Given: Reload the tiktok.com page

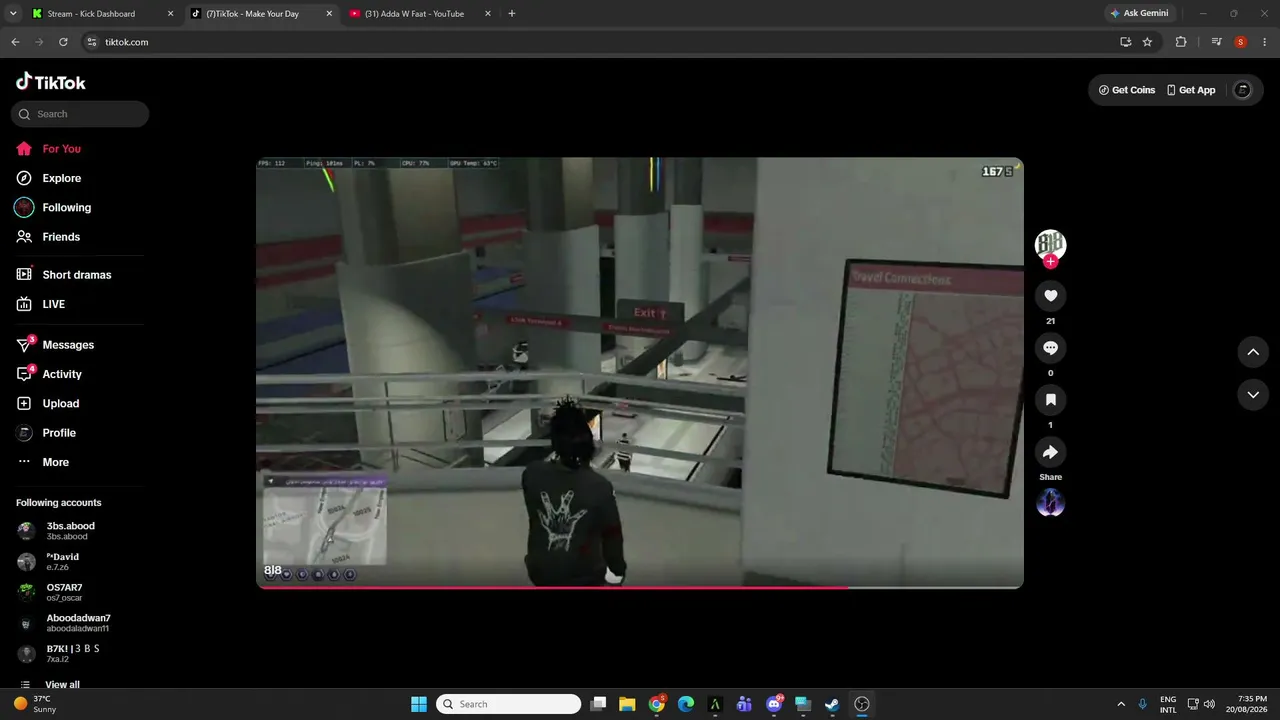Looking at the screenshot, I should (x=63, y=42).
